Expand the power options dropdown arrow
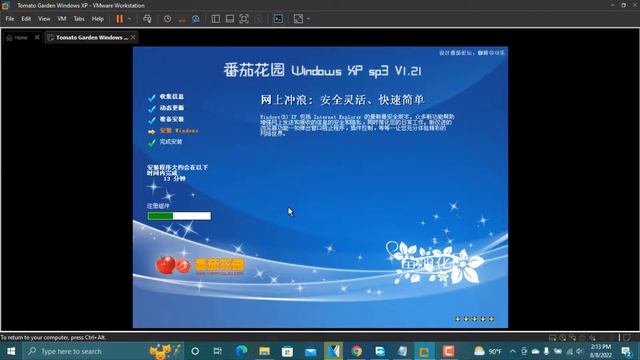This screenshot has width=640, height=360. pos(130,19)
